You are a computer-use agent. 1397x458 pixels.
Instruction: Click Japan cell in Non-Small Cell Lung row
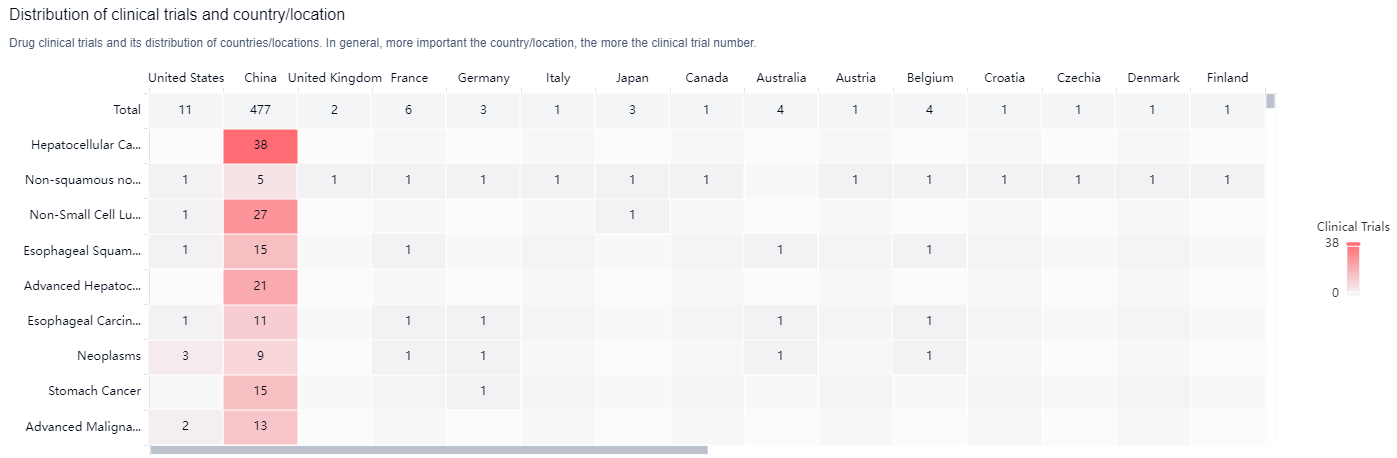click(x=632, y=215)
